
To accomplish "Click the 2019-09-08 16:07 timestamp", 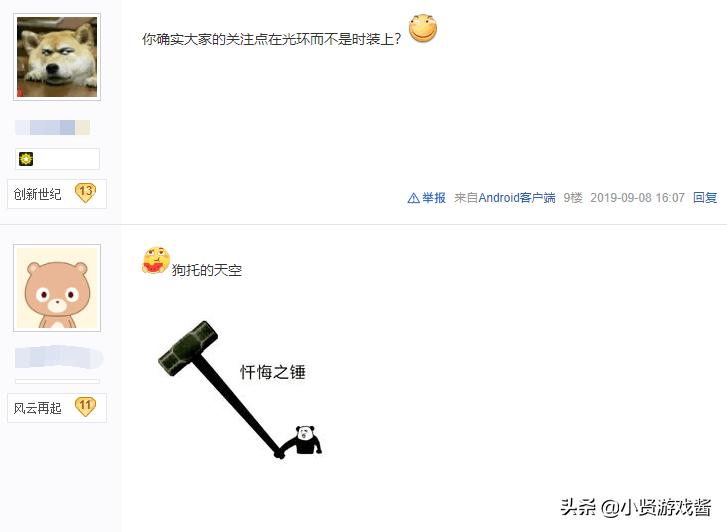I will pos(638,198).
